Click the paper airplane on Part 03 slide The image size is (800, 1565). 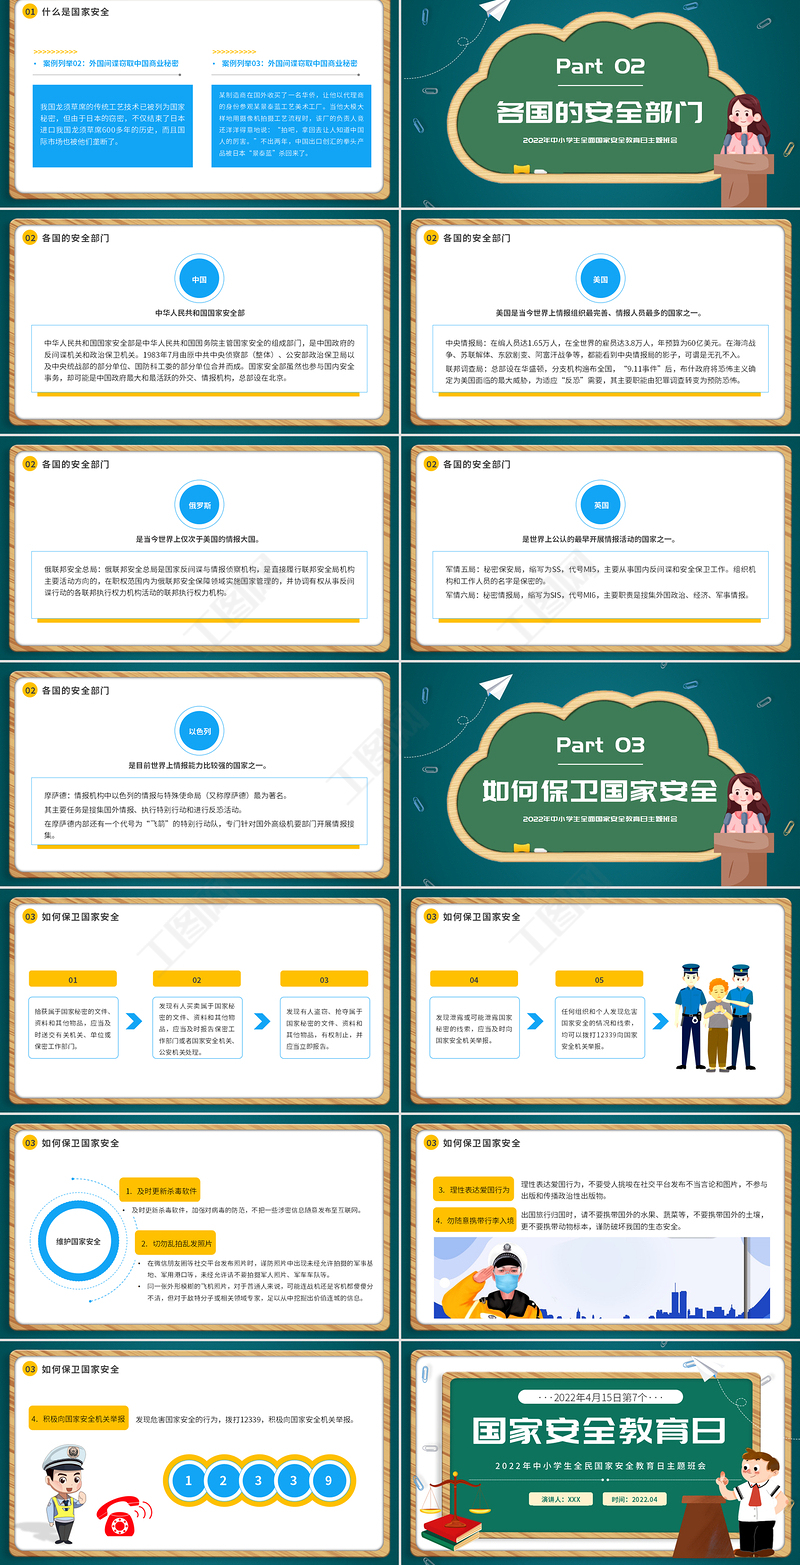[x=495, y=689]
